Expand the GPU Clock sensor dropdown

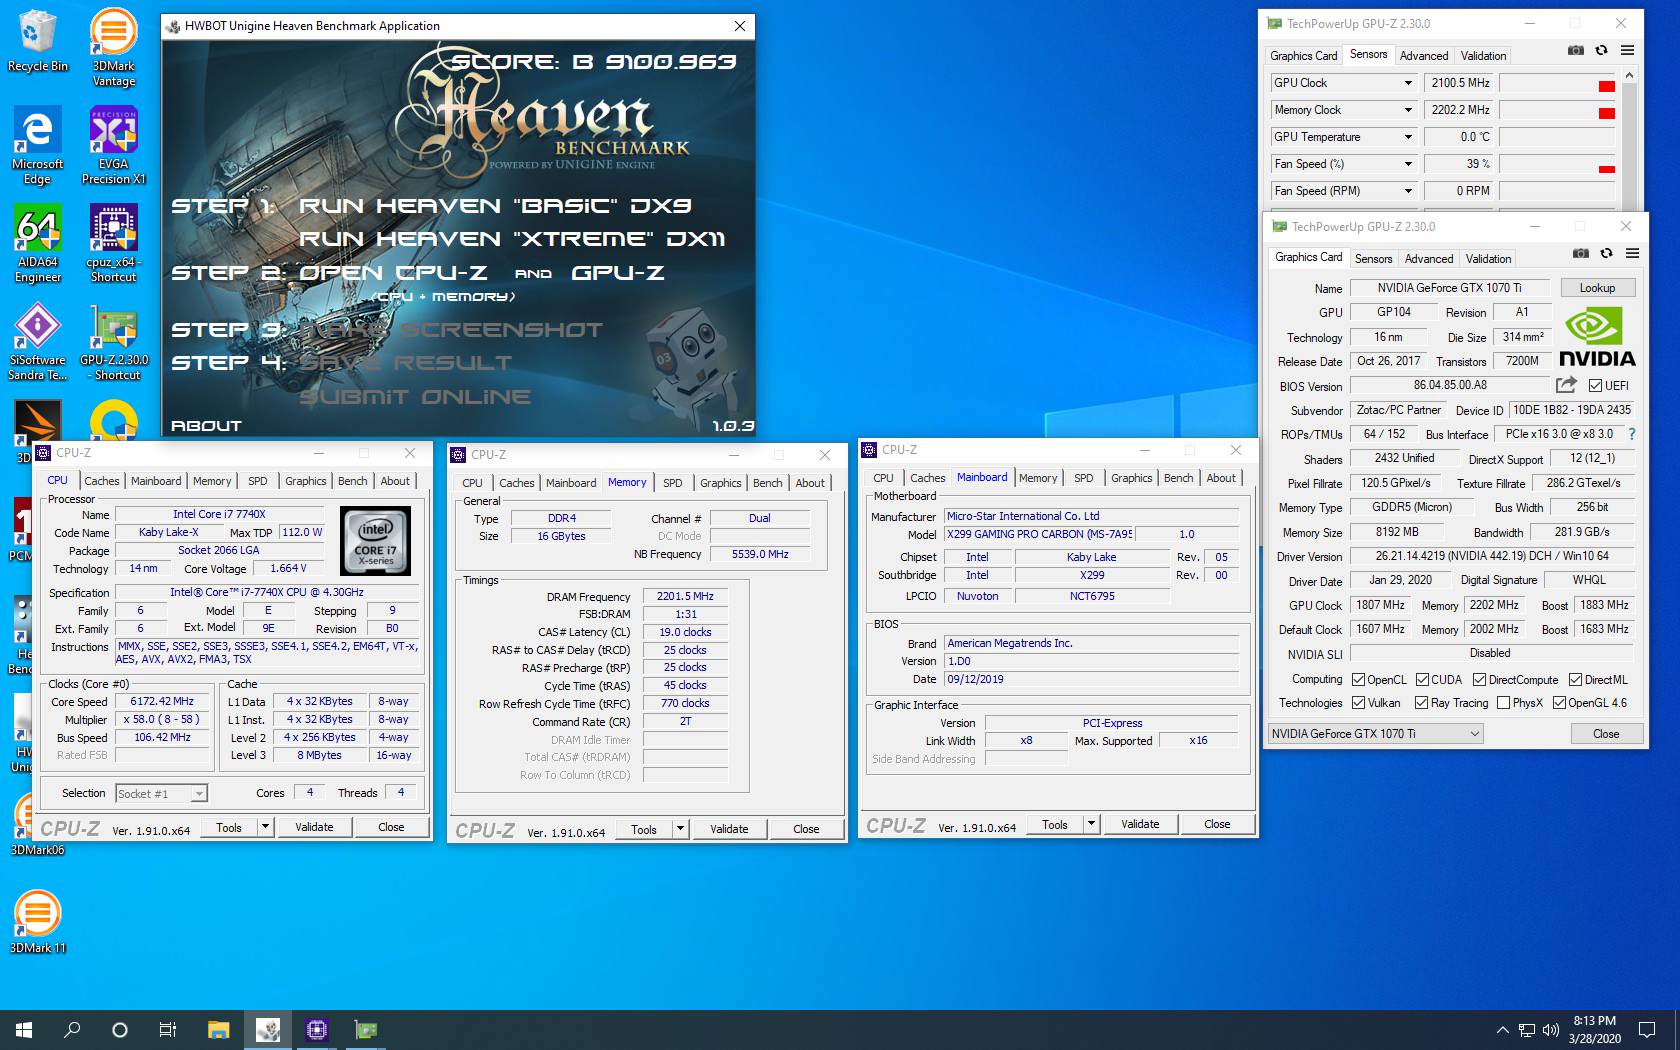pyautogui.click(x=1408, y=83)
